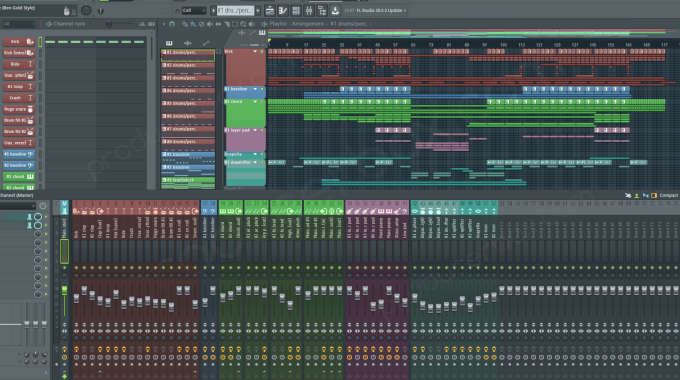Switch picker to the automation clips tab

(x=206, y=43)
